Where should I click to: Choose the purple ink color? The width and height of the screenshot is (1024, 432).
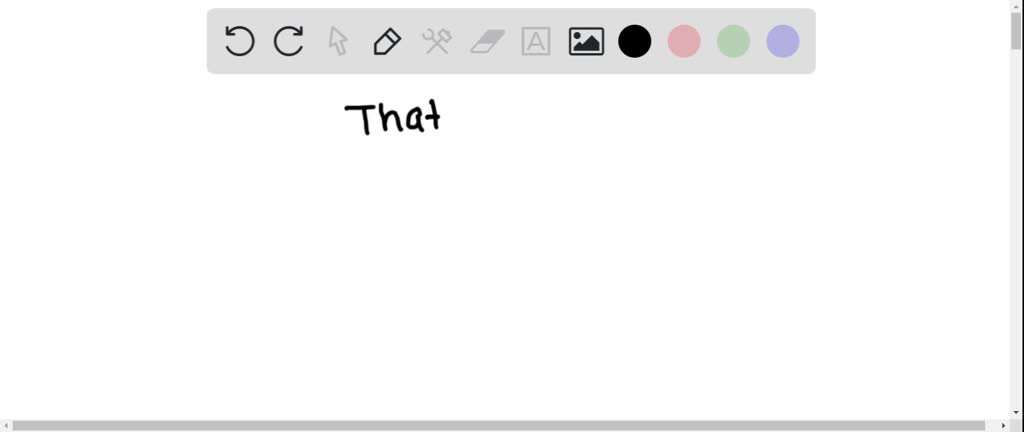pos(783,41)
